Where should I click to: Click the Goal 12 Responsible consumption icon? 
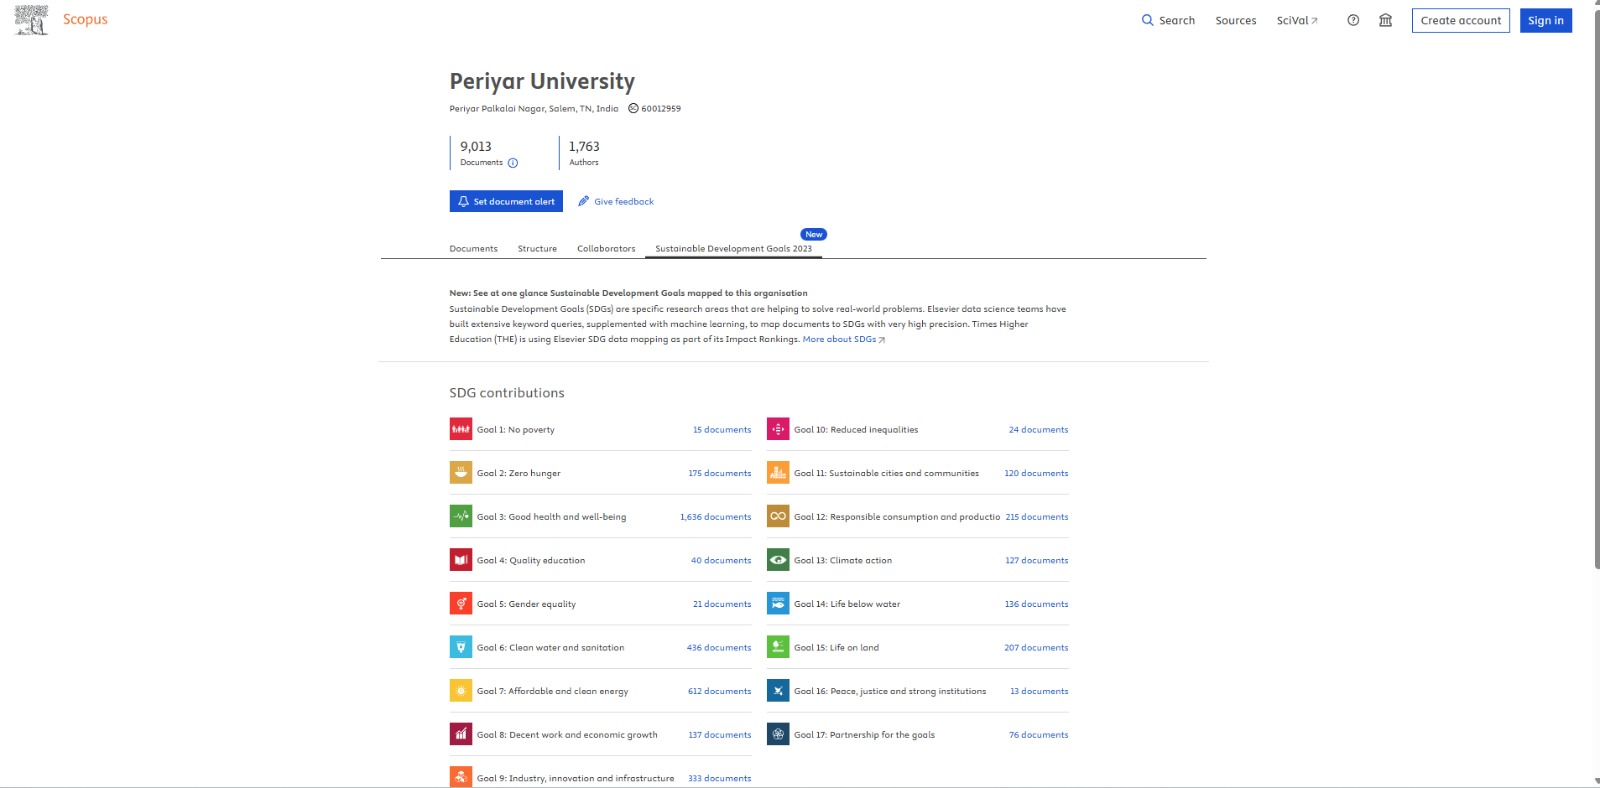coord(778,517)
